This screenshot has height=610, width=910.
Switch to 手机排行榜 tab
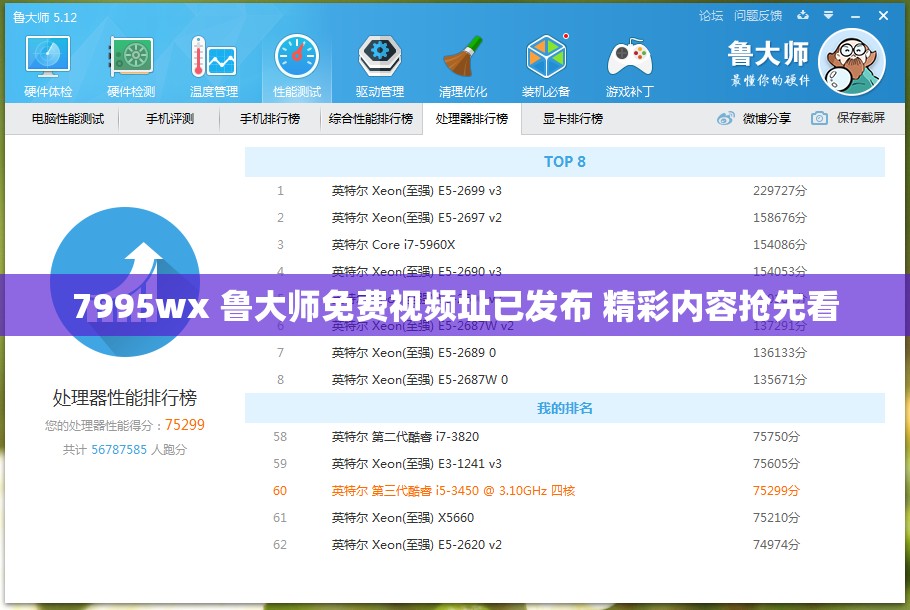pyautogui.click(x=270, y=119)
